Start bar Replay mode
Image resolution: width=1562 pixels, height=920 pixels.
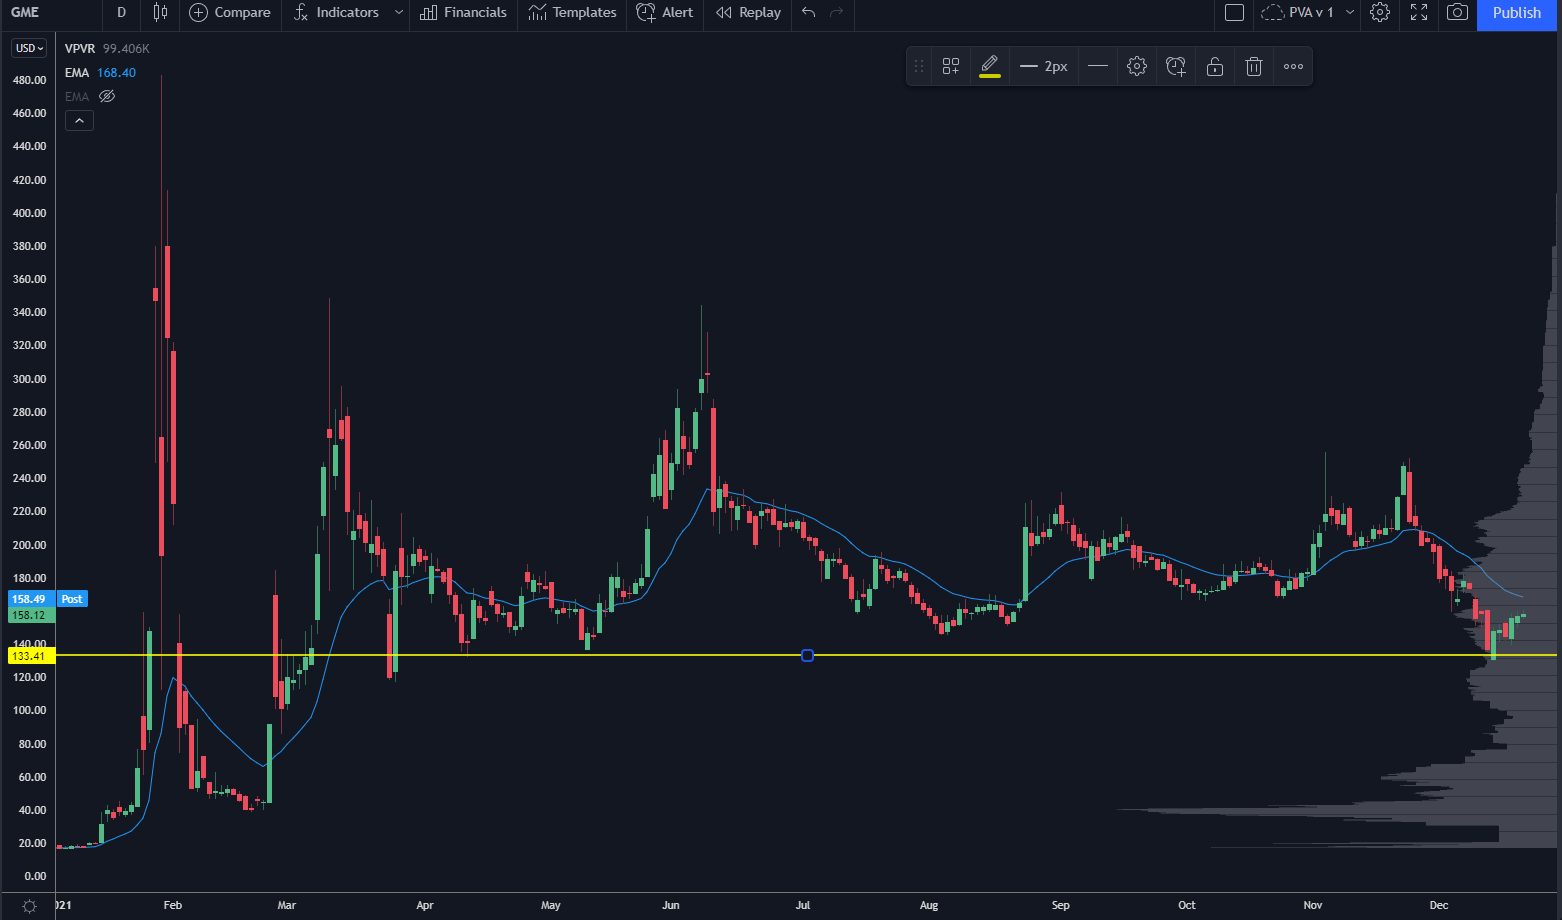[x=749, y=13]
